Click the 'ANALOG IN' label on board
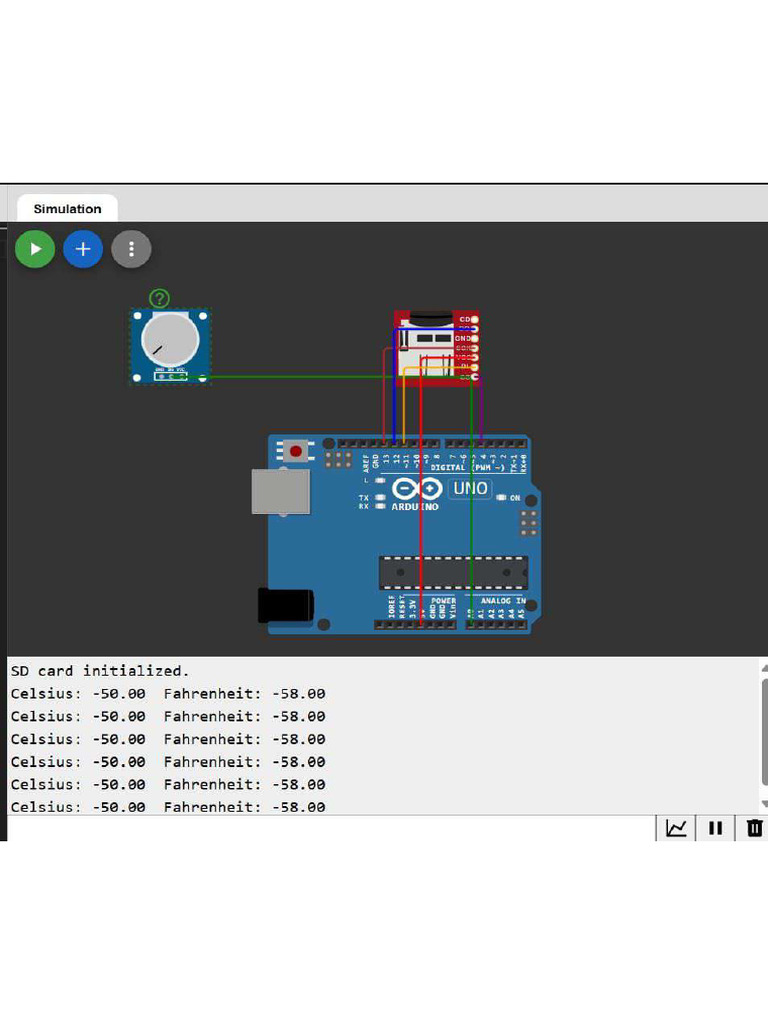 point(503,600)
